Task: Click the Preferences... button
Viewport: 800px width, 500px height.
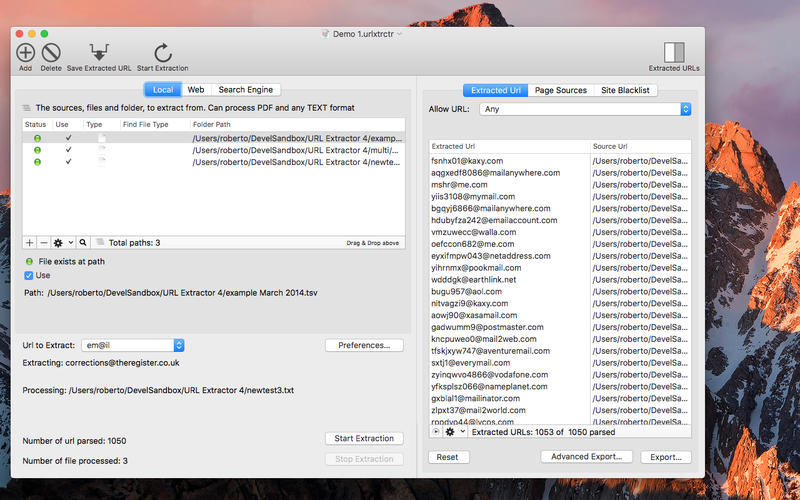Action: (364, 345)
